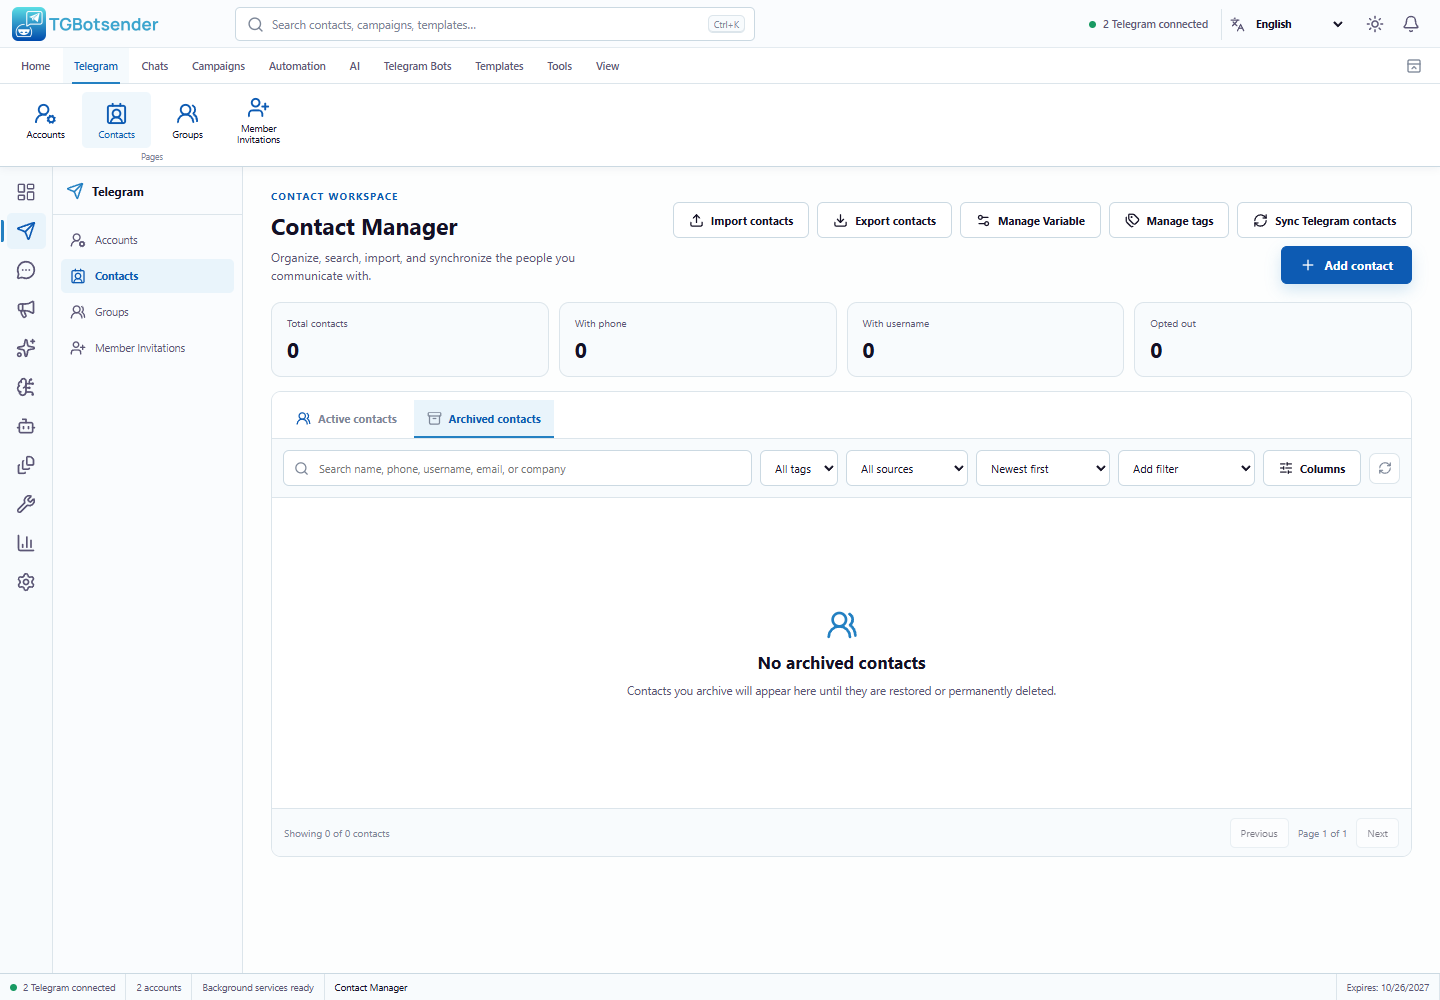
Task: Open the Groups page in the ribbon
Action: 188,121
